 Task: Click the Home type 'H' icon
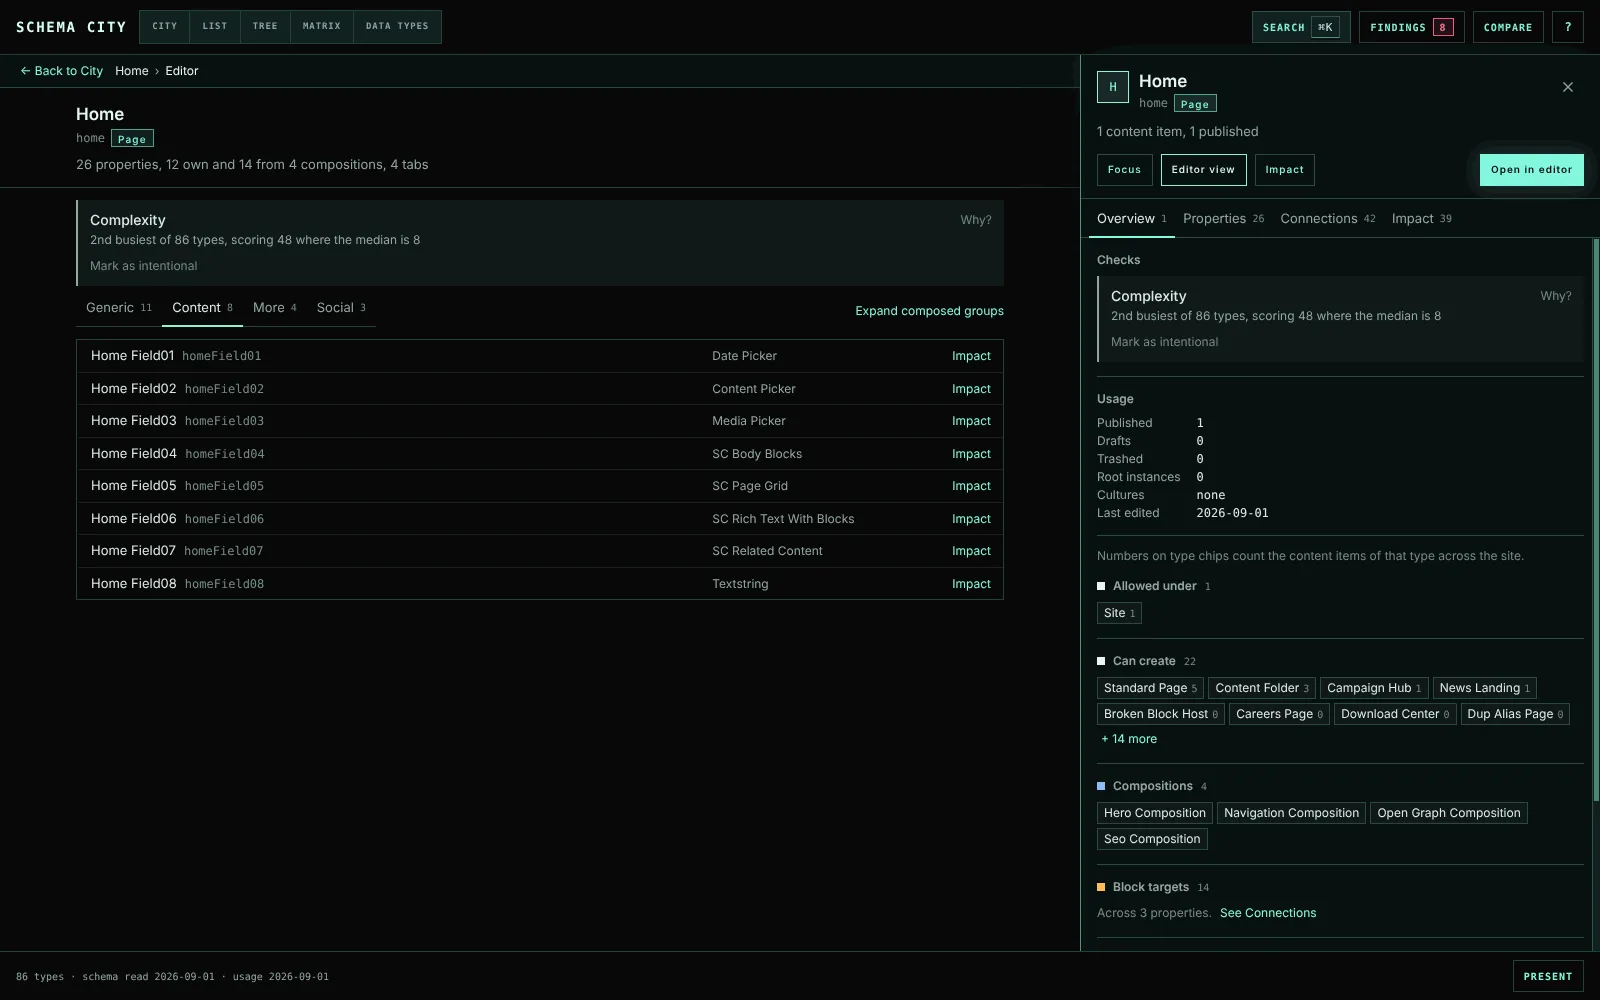(x=1113, y=87)
